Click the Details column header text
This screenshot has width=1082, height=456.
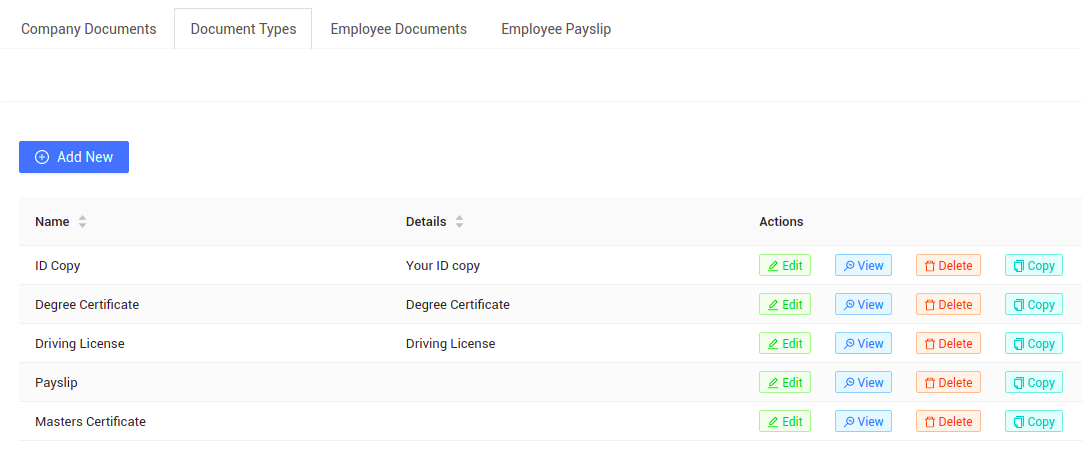coord(426,222)
